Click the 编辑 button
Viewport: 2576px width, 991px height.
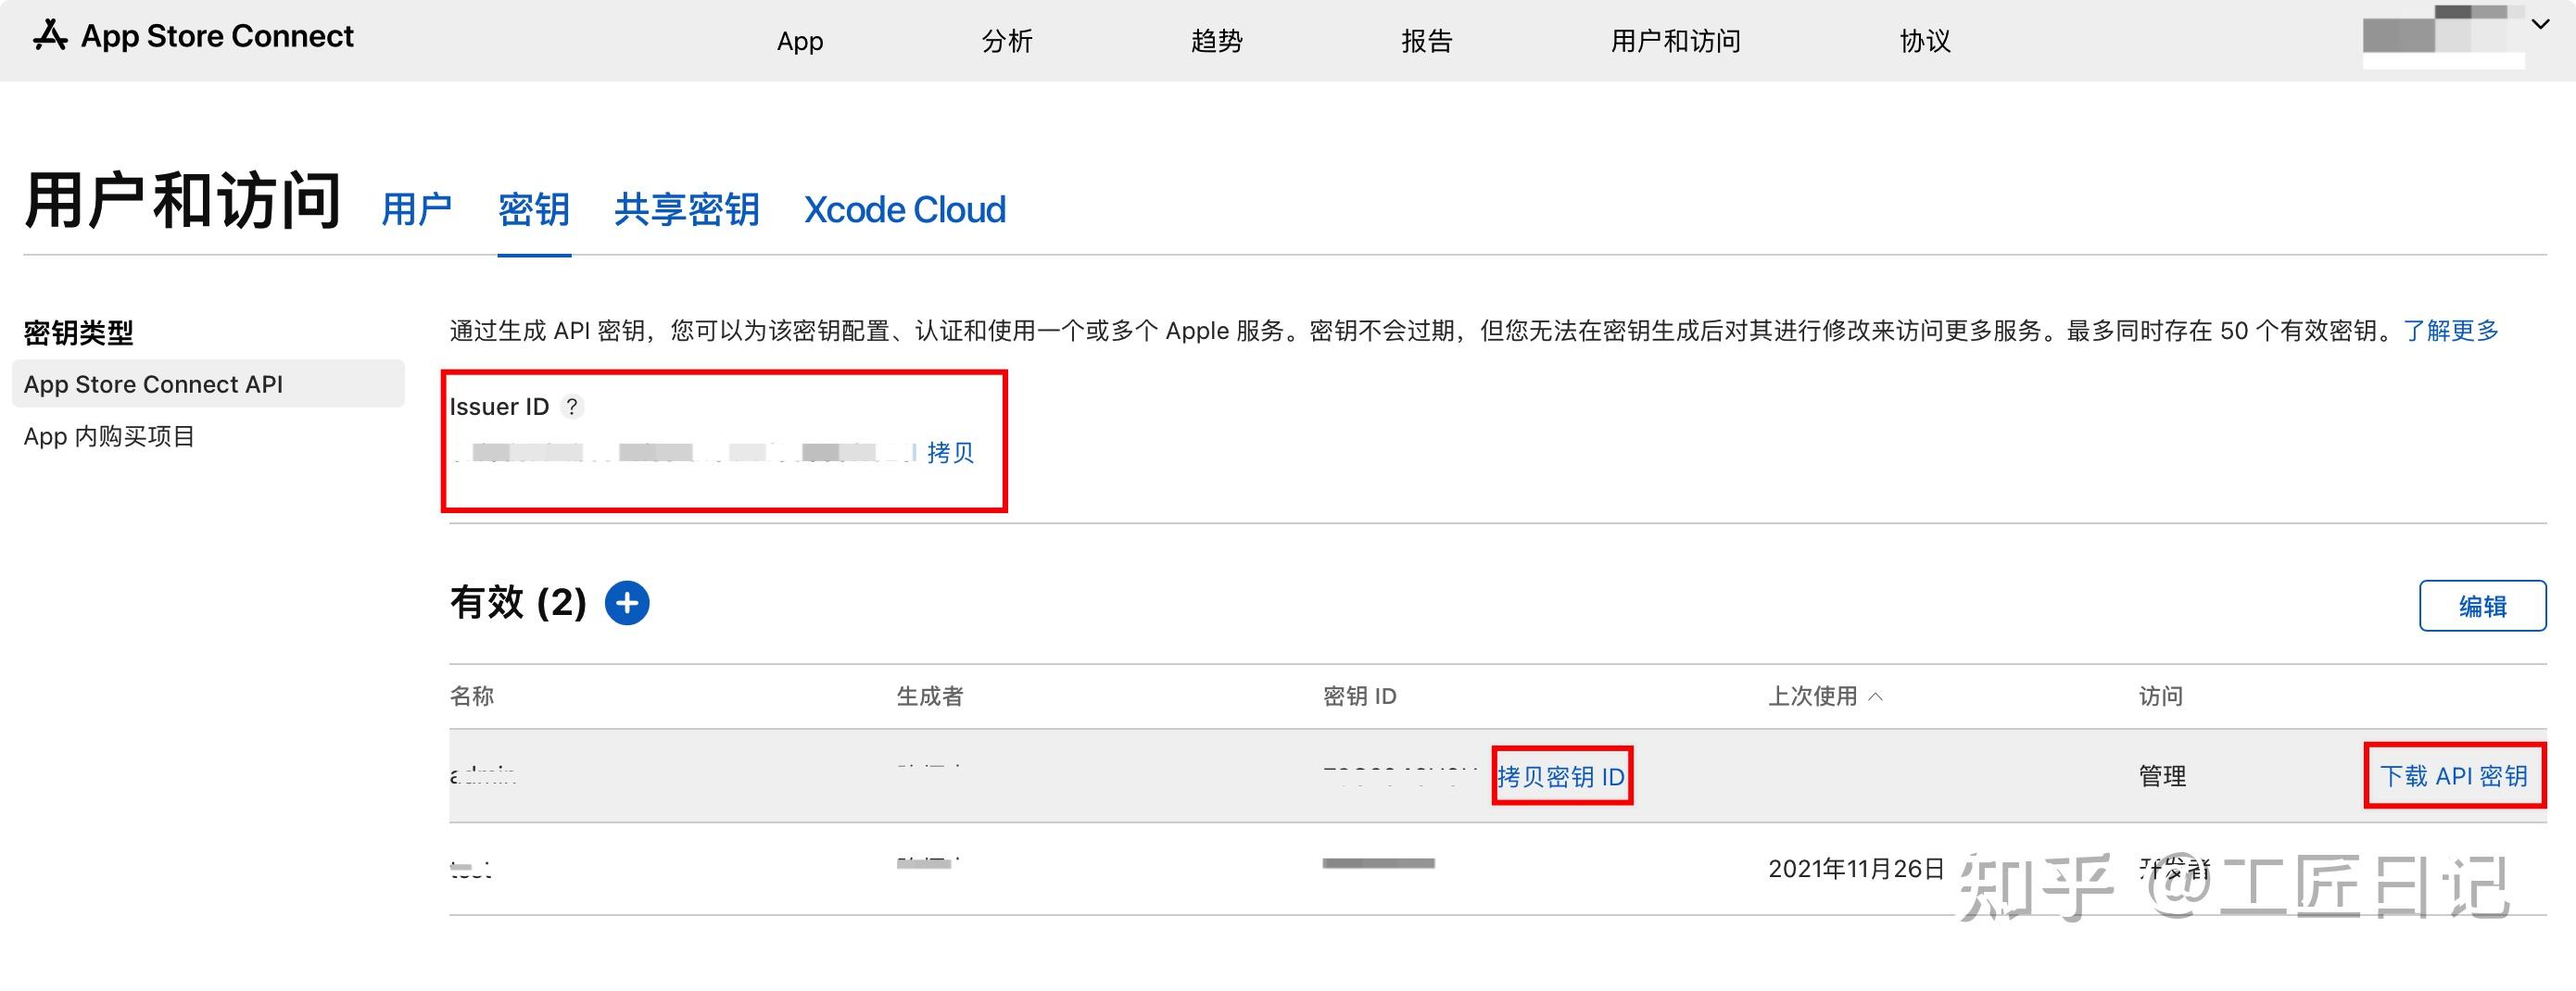coord(2483,605)
